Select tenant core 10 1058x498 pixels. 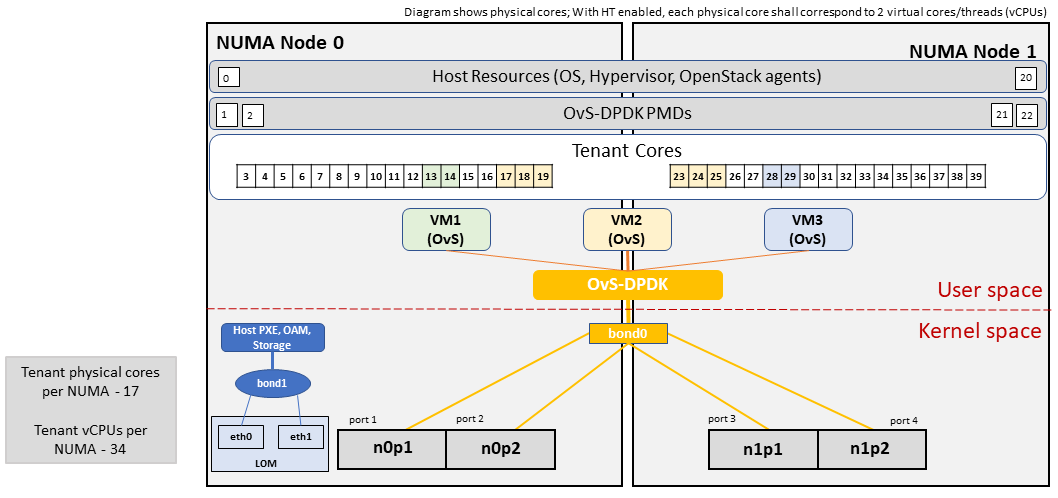(x=376, y=176)
